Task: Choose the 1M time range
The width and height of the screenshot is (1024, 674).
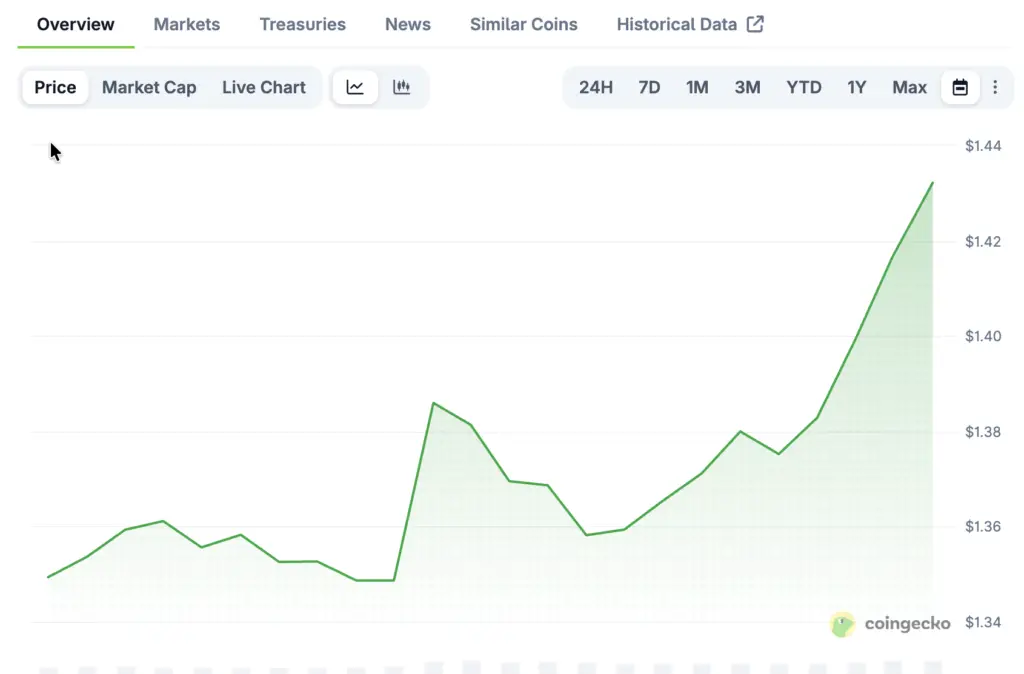Action: click(697, 87)
